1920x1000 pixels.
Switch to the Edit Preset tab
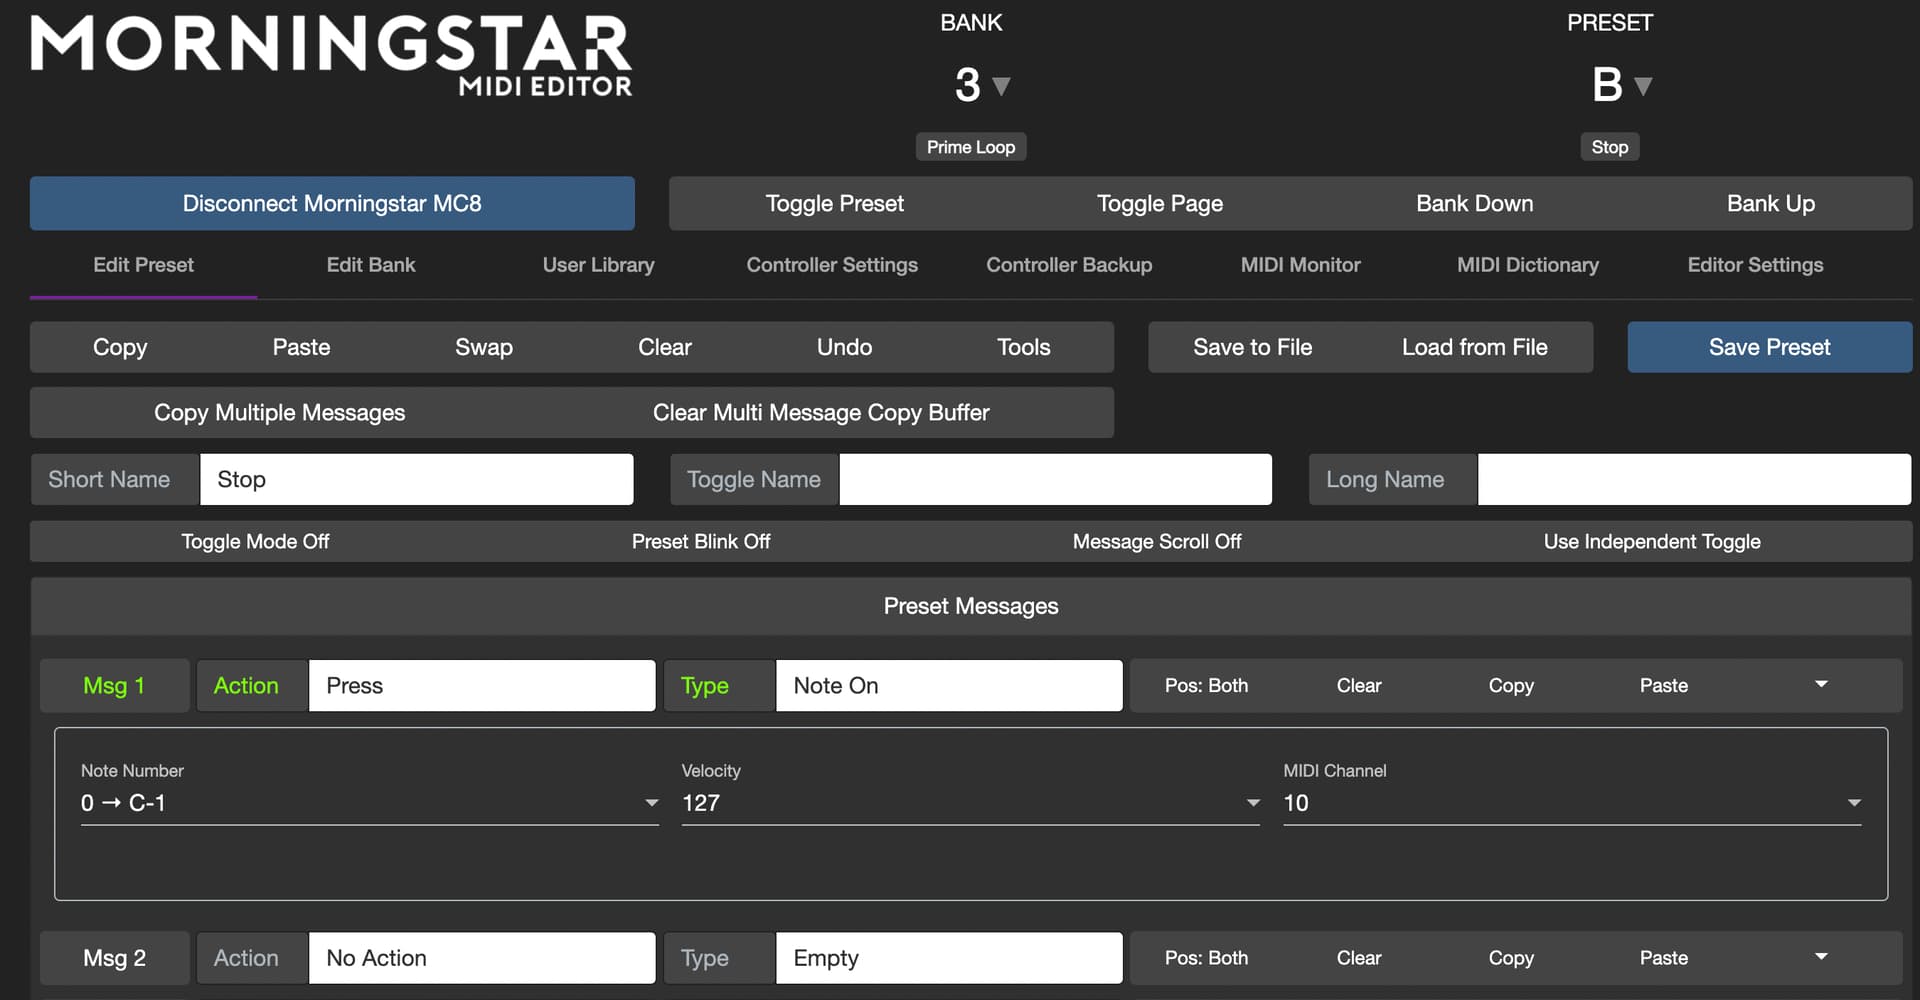click(x=143, y=265)
